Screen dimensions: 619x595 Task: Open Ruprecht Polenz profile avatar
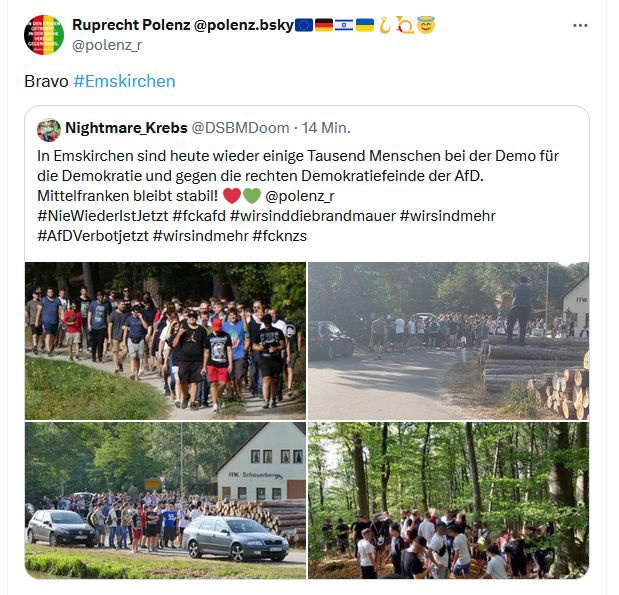(44, 35)
